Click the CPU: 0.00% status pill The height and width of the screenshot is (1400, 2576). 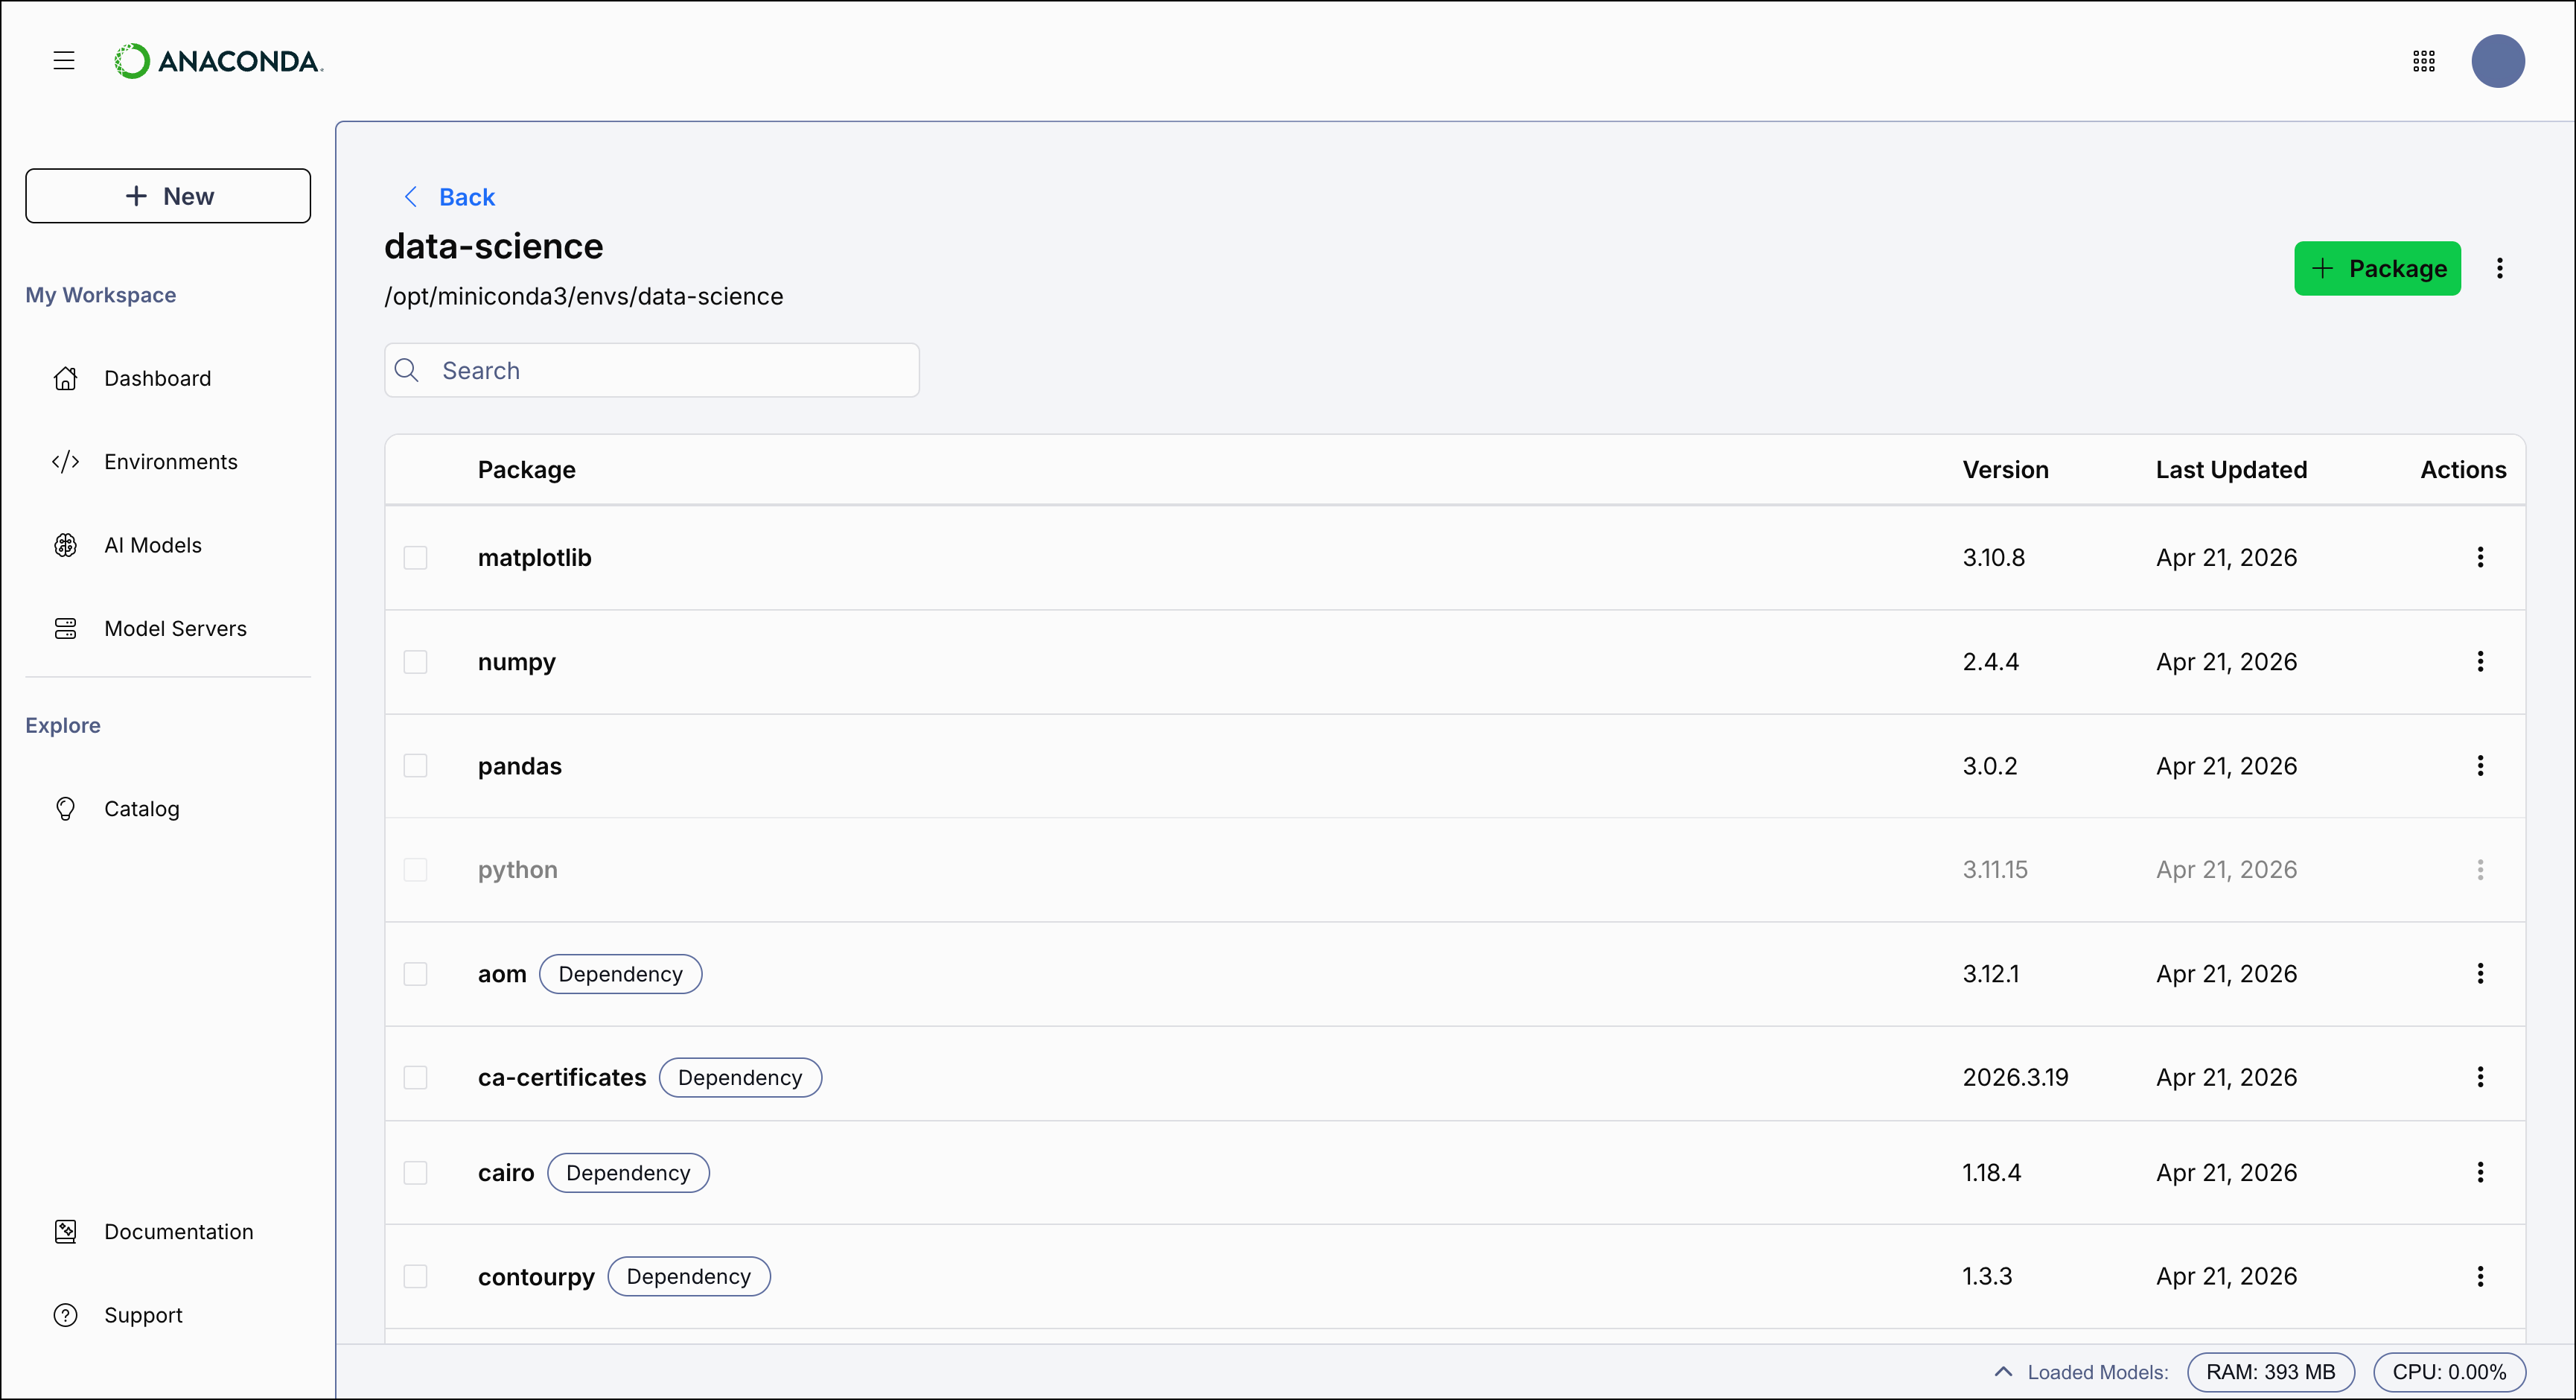tap(2449, 1372)
